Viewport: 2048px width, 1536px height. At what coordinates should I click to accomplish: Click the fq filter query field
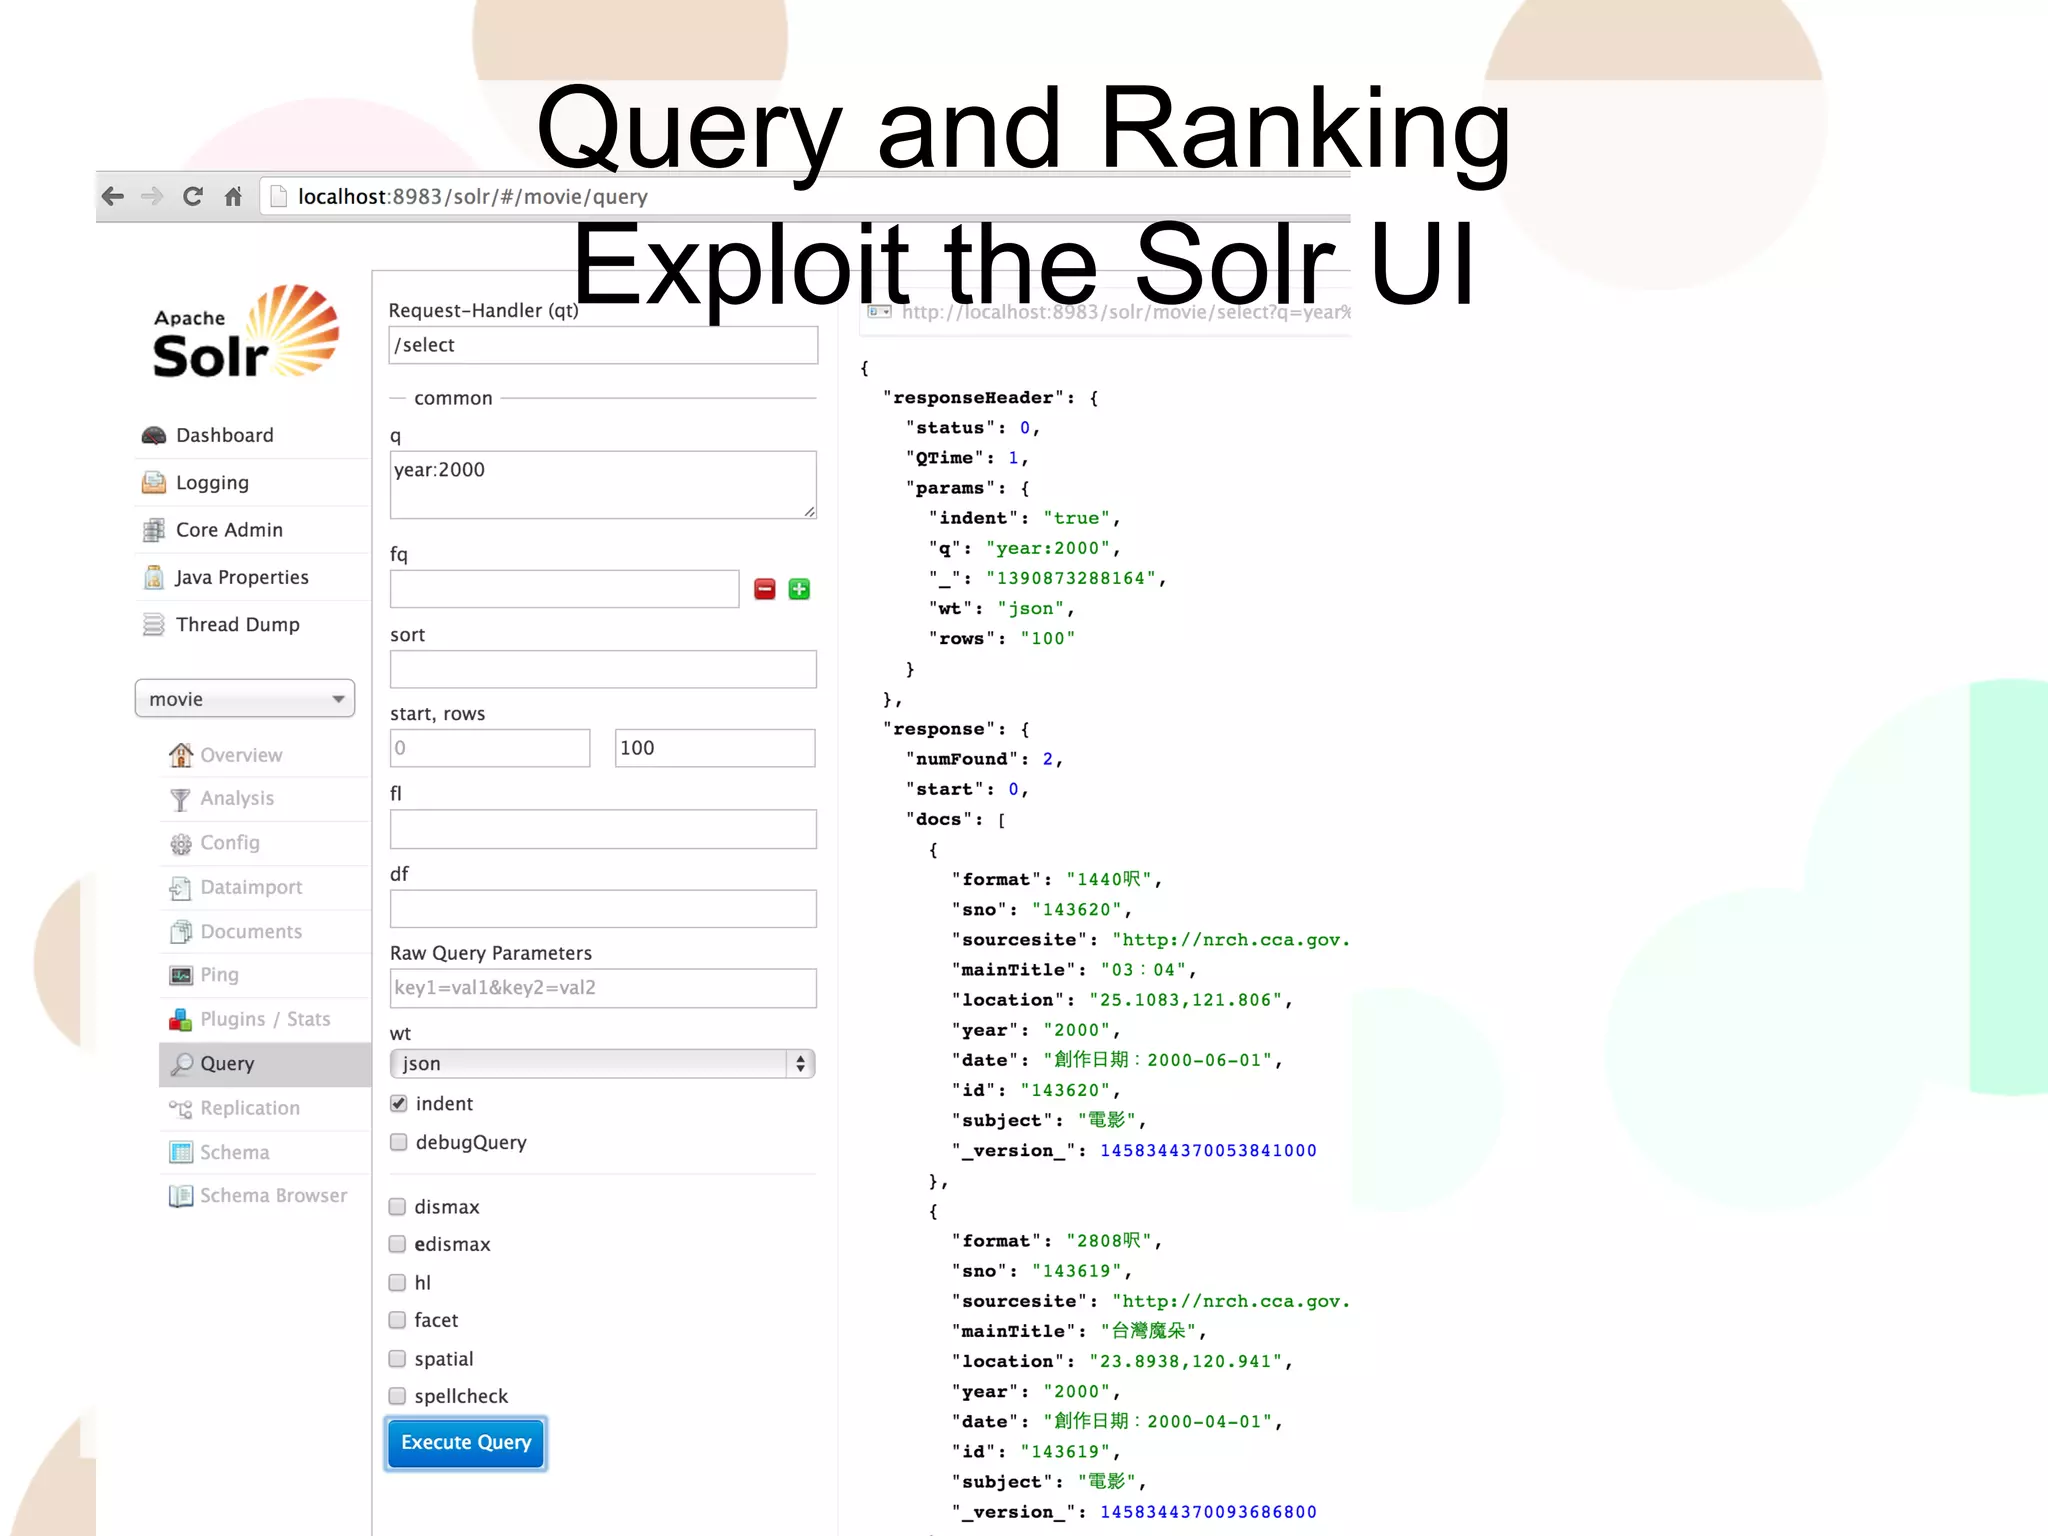[564, 589]
